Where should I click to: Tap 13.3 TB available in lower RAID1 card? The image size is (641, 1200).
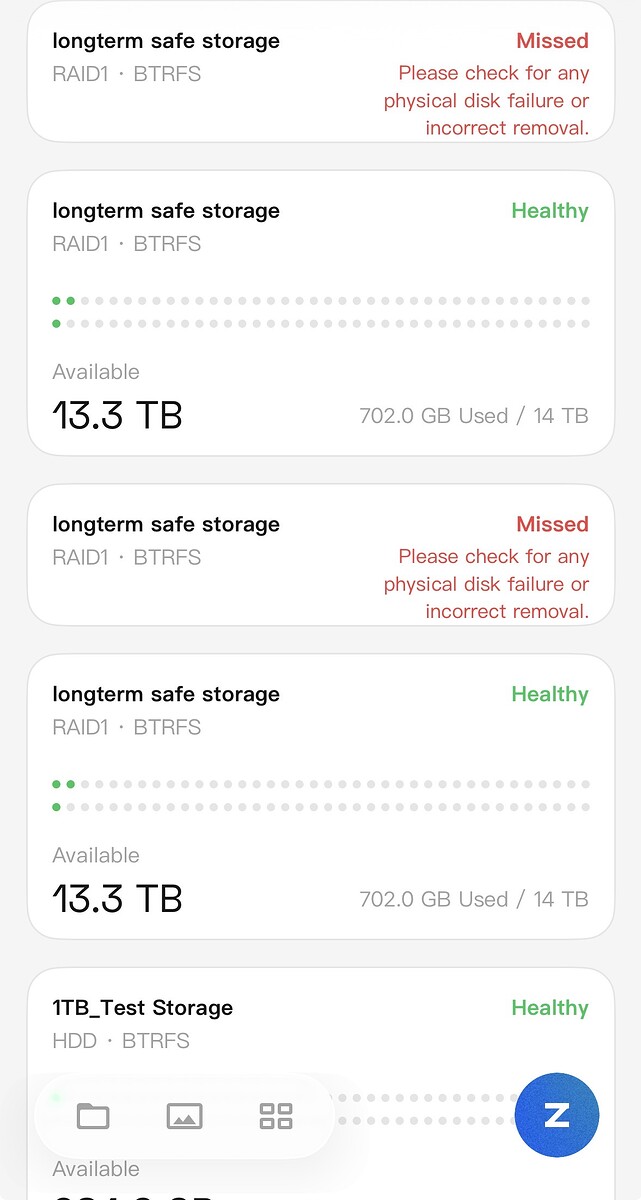coord(118,898)
